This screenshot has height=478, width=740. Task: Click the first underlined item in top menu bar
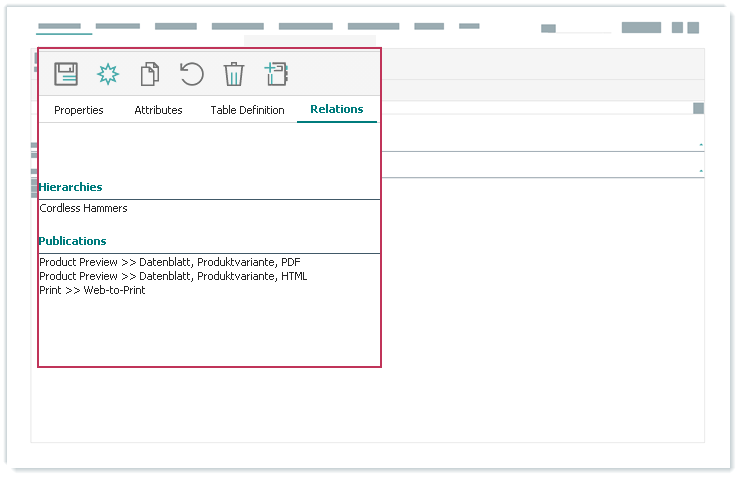[x=59, y=27]
